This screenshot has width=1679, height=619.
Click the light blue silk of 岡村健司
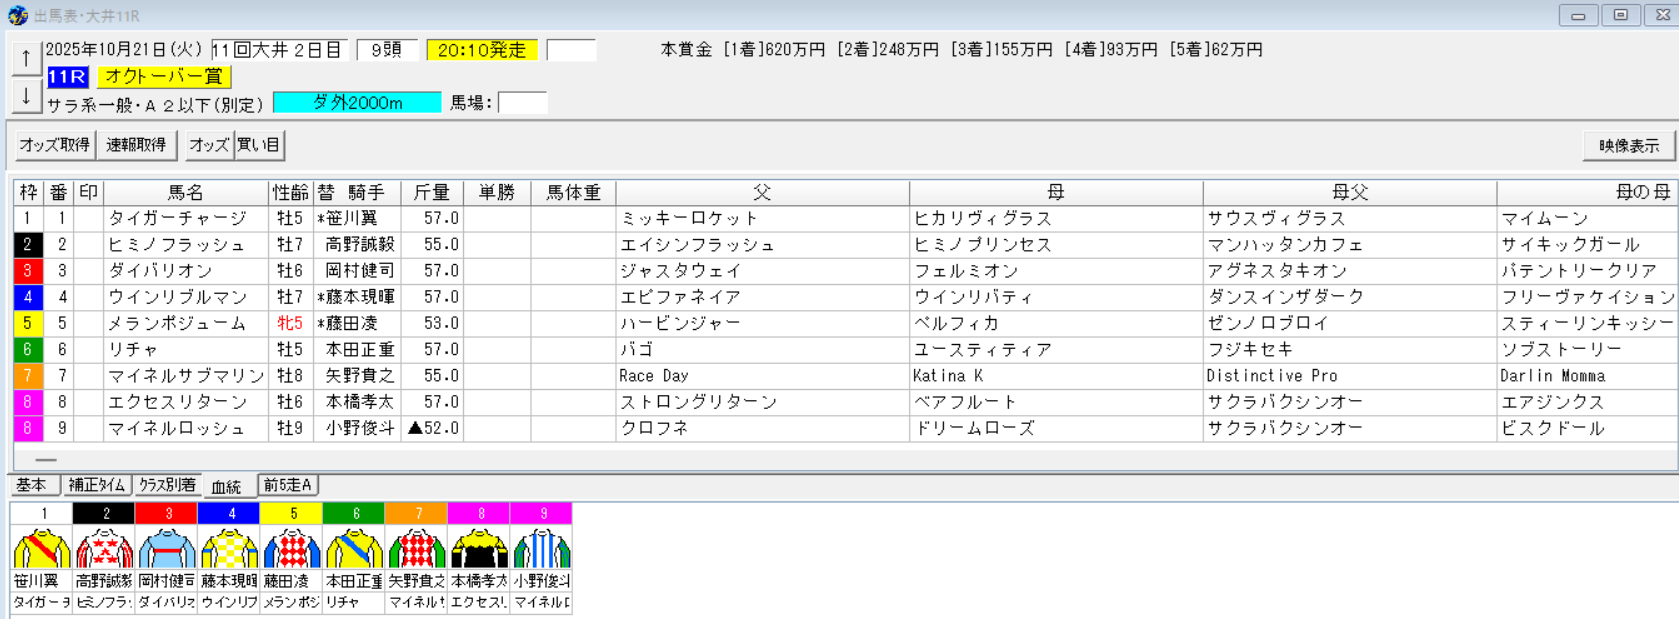pos(167,549)
